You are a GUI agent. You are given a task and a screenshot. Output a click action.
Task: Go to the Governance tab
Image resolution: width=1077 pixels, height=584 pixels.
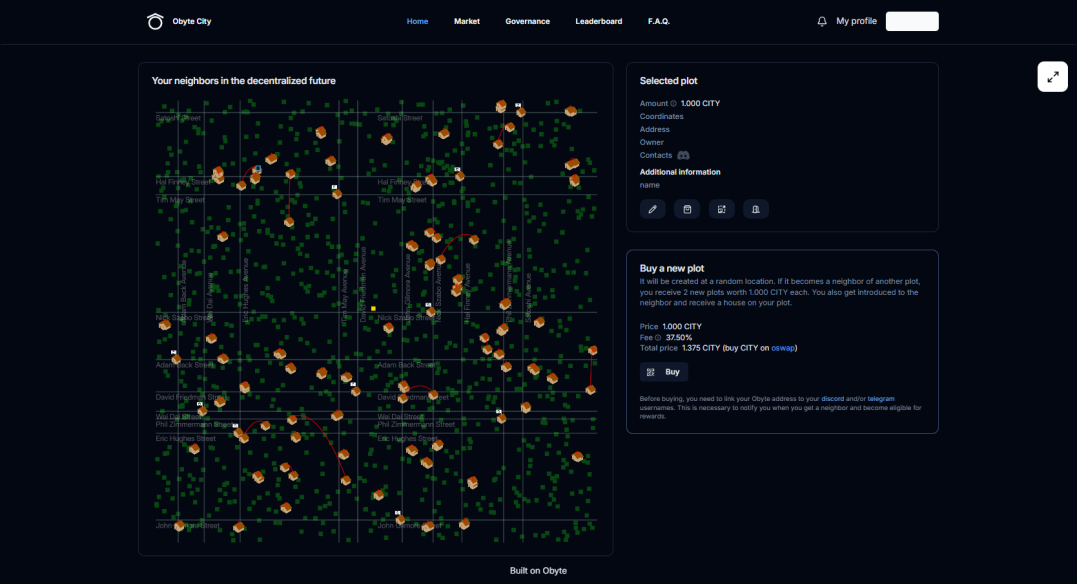click(x=528, y=21)
